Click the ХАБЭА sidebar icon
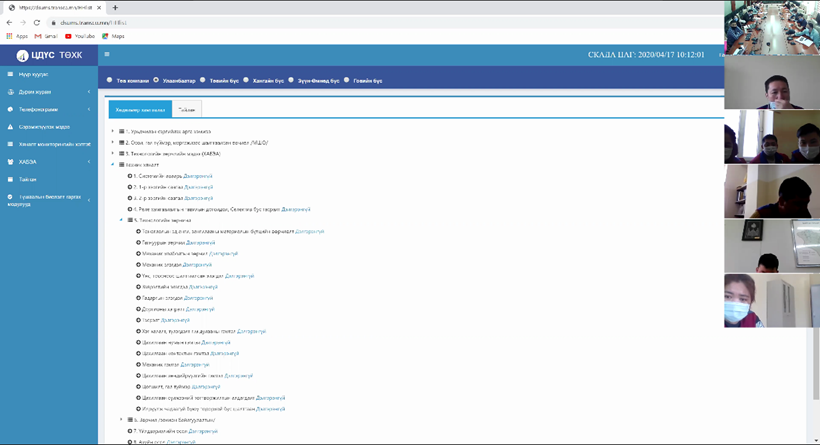 (x=11, y=161)
